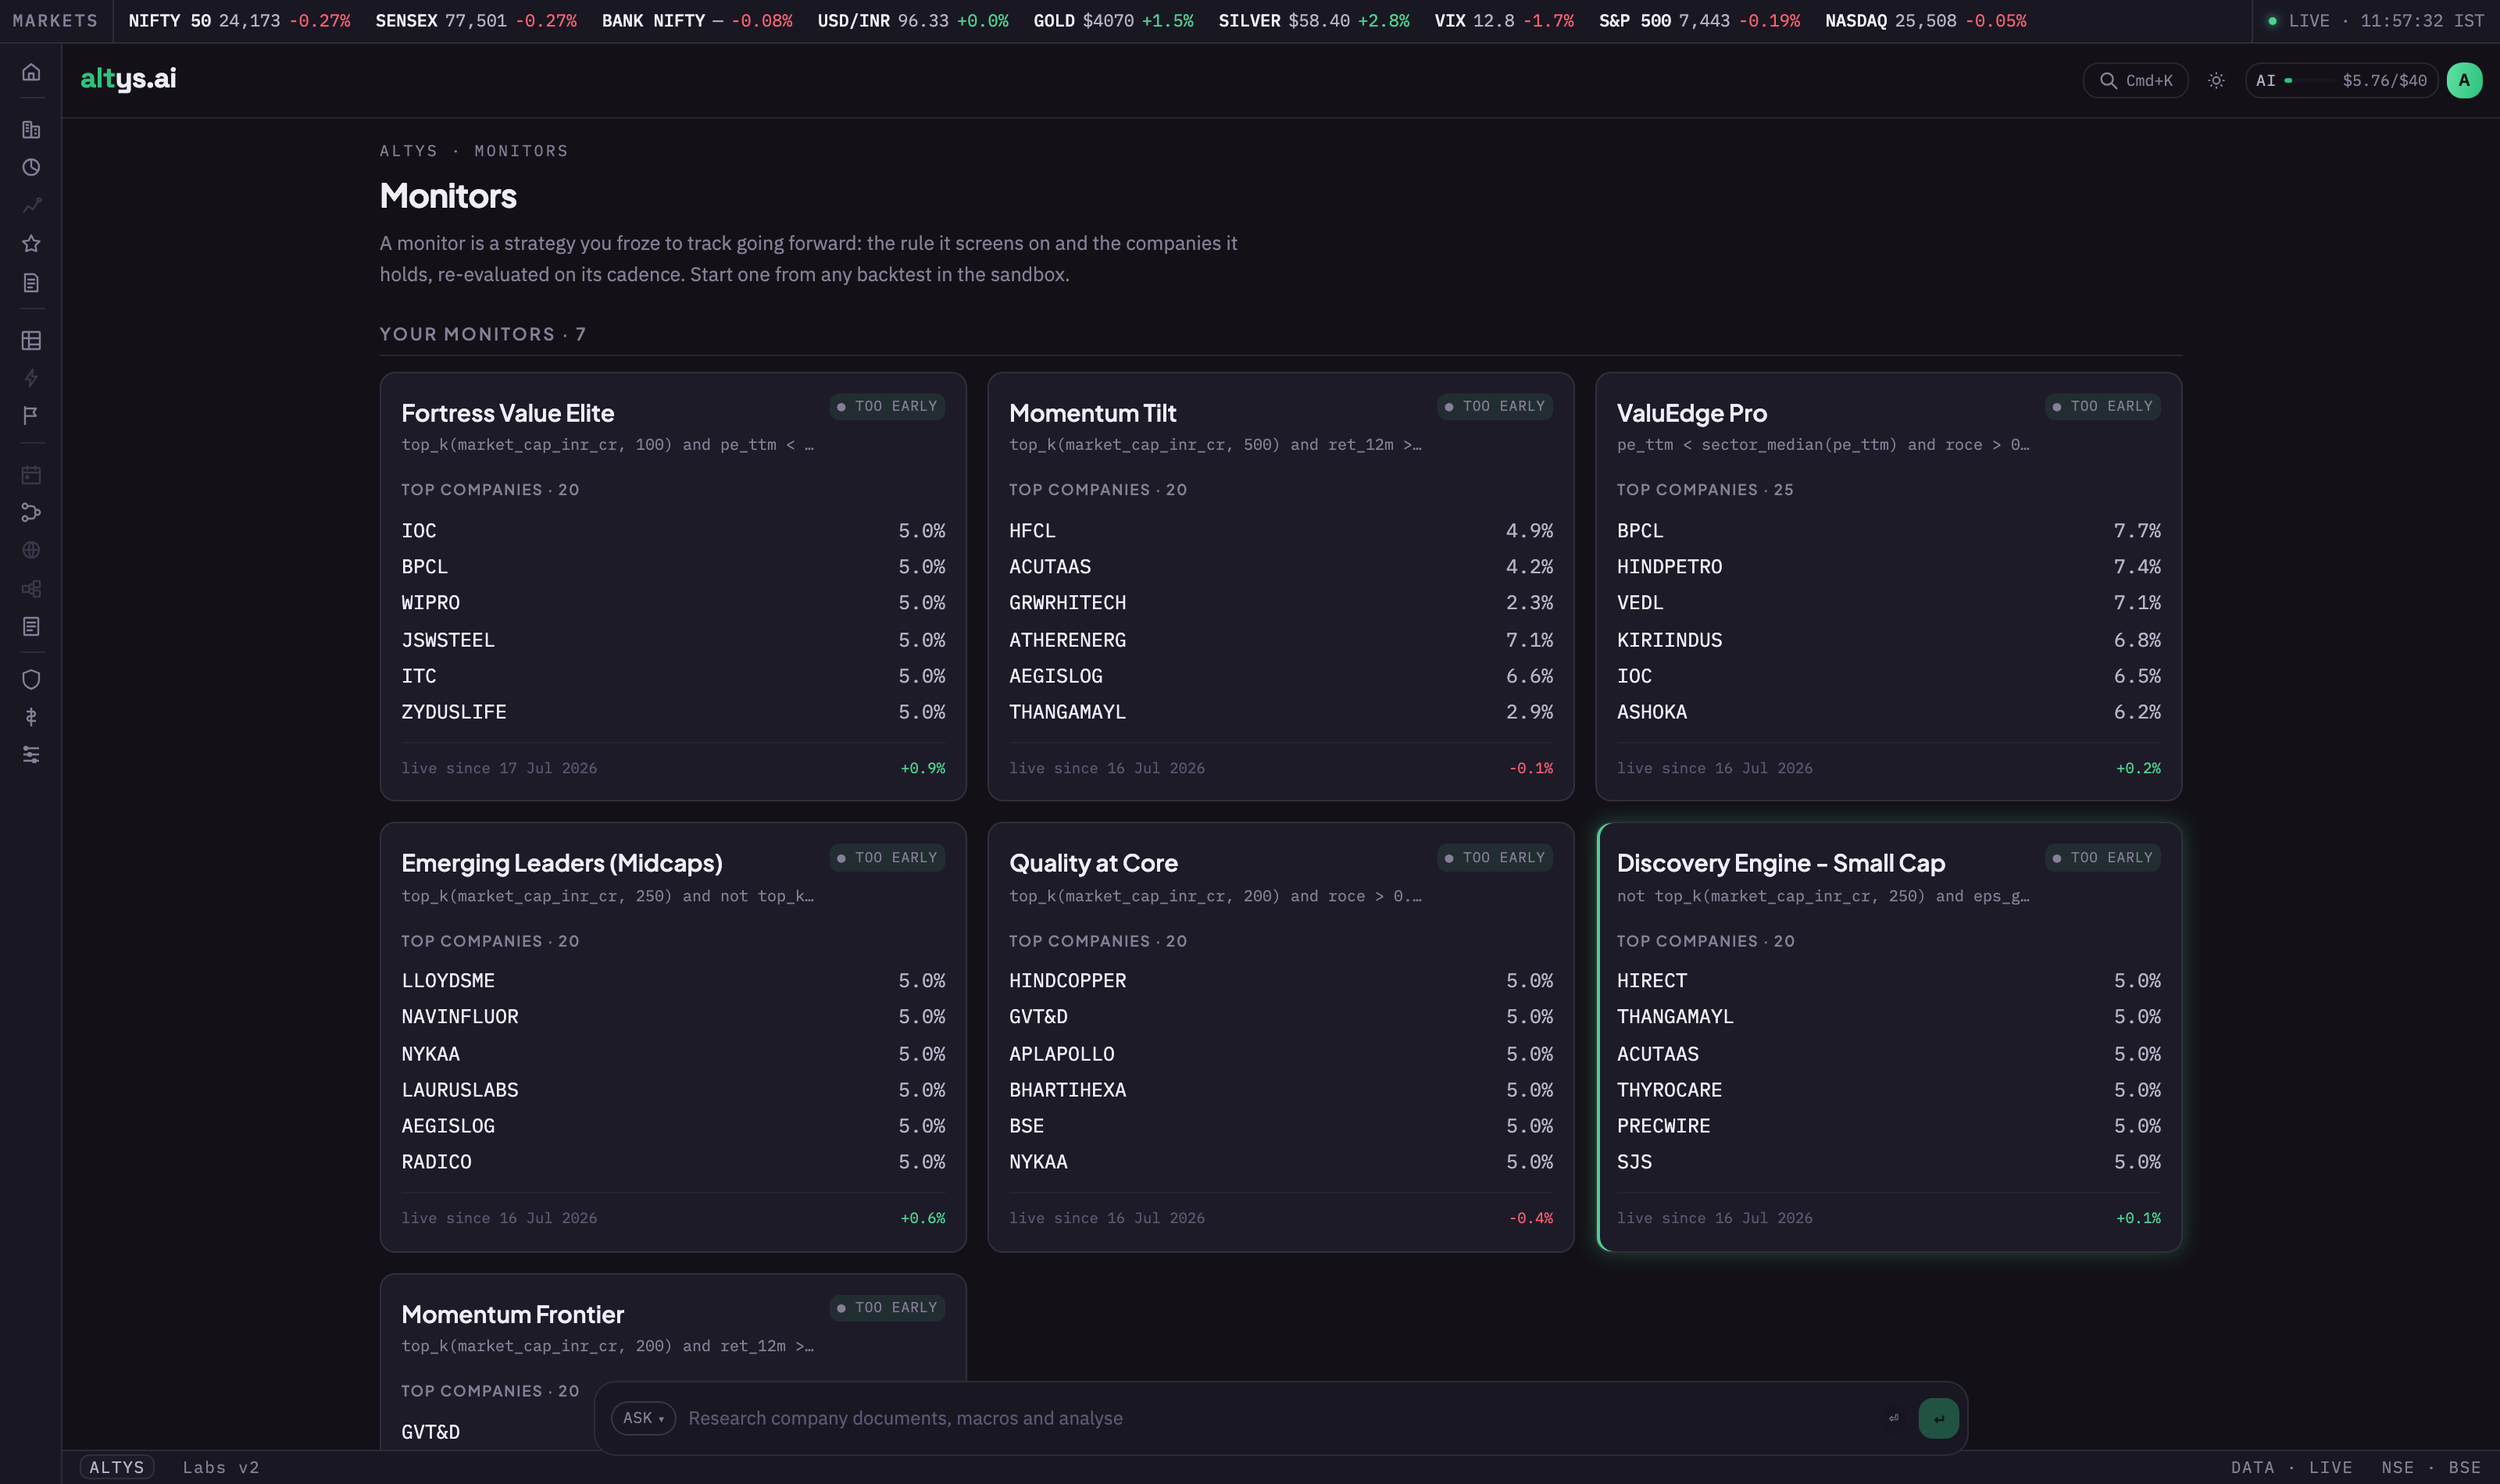Click the green send arrow button
The width and height of the screenshot is (2500, 1484).
click(1938, 1418)
